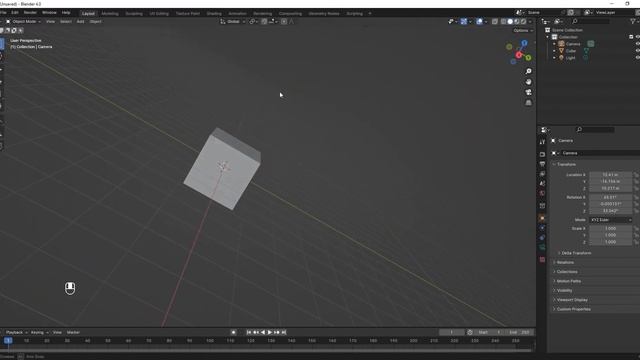Expand the Viewport Display panel
This screenshot has height=360, width=640.
pos(572,300)
